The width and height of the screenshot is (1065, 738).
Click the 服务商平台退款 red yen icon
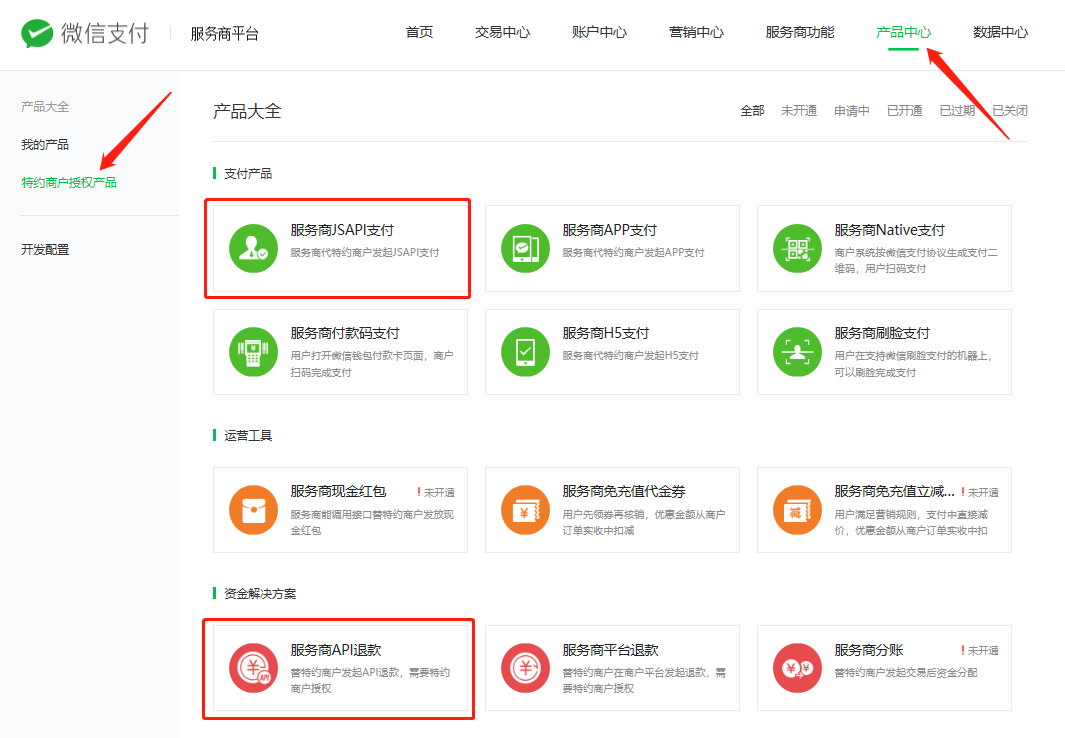525,668
